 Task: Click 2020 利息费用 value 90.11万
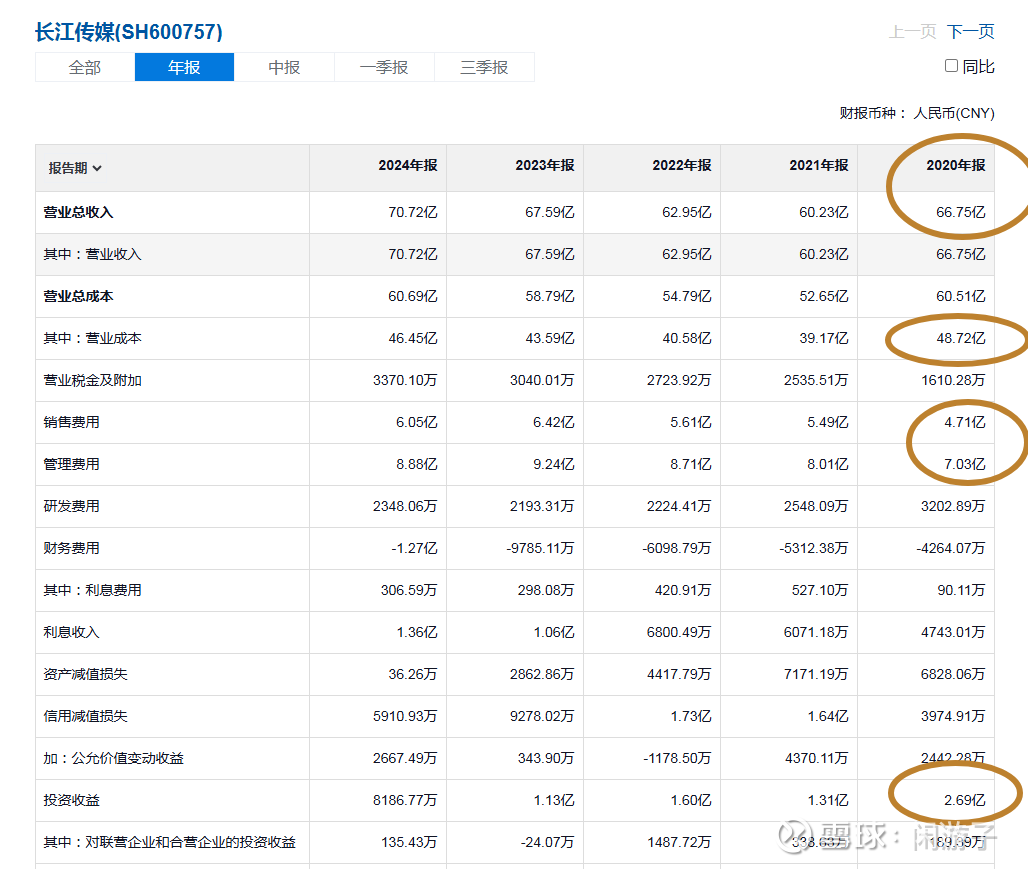pyautogui.click(x=961, y=590)
